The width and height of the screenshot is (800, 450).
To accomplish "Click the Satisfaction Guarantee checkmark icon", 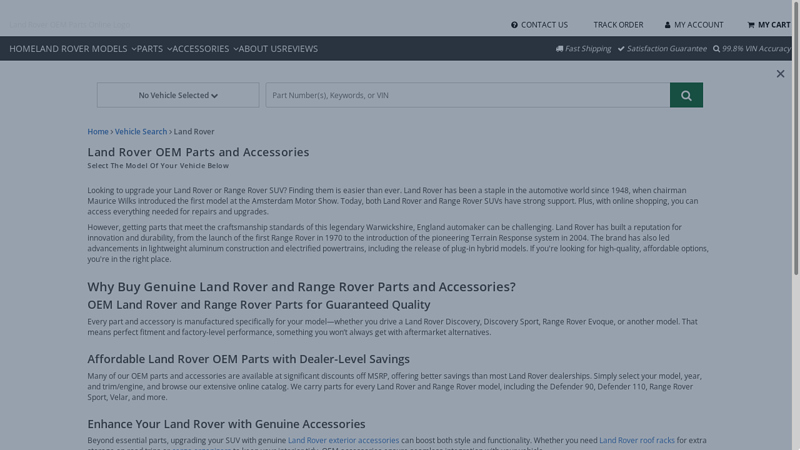I will tap(621, 48).
